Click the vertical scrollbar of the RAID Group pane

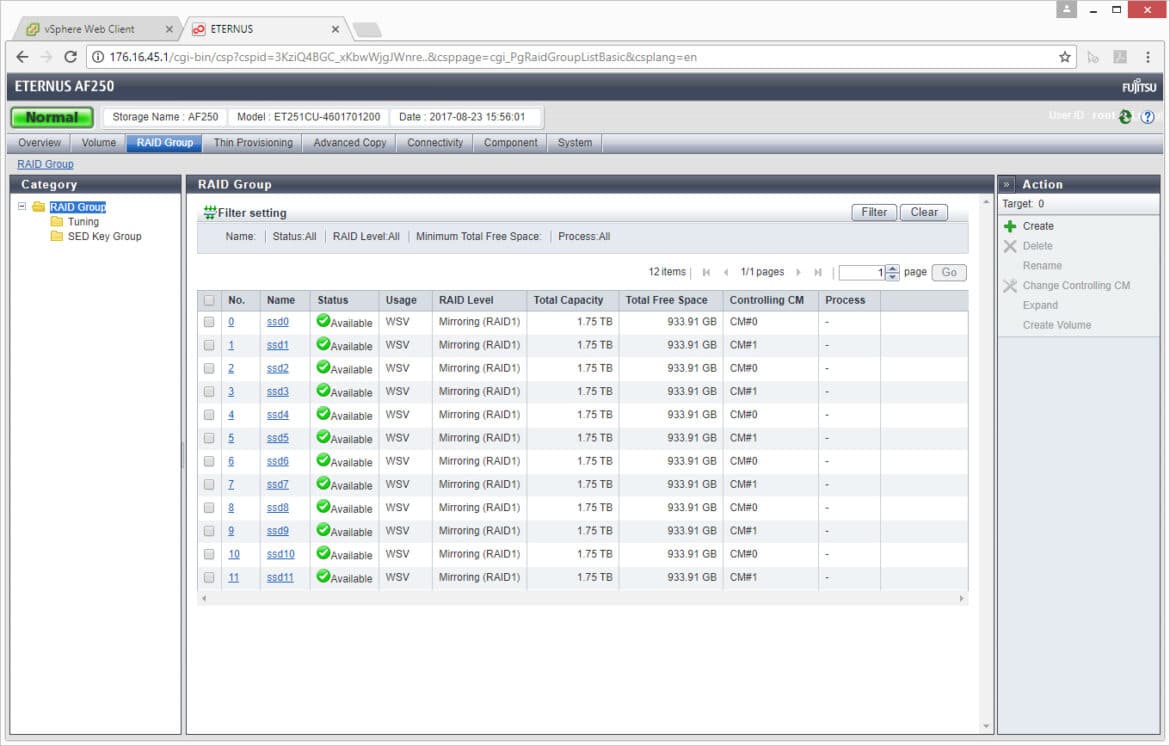pyautogui.click(x=986, y=464)
